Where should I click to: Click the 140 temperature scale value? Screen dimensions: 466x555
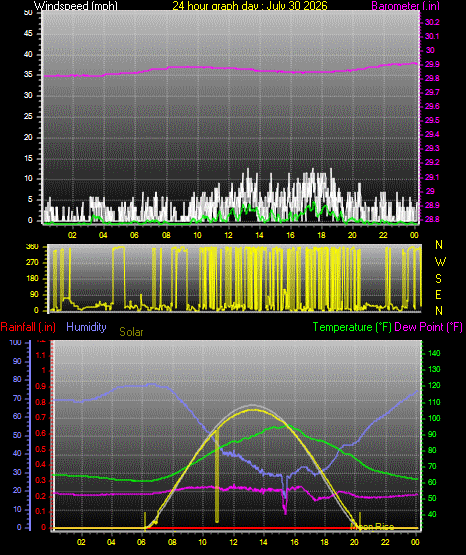tap(434, 353)
